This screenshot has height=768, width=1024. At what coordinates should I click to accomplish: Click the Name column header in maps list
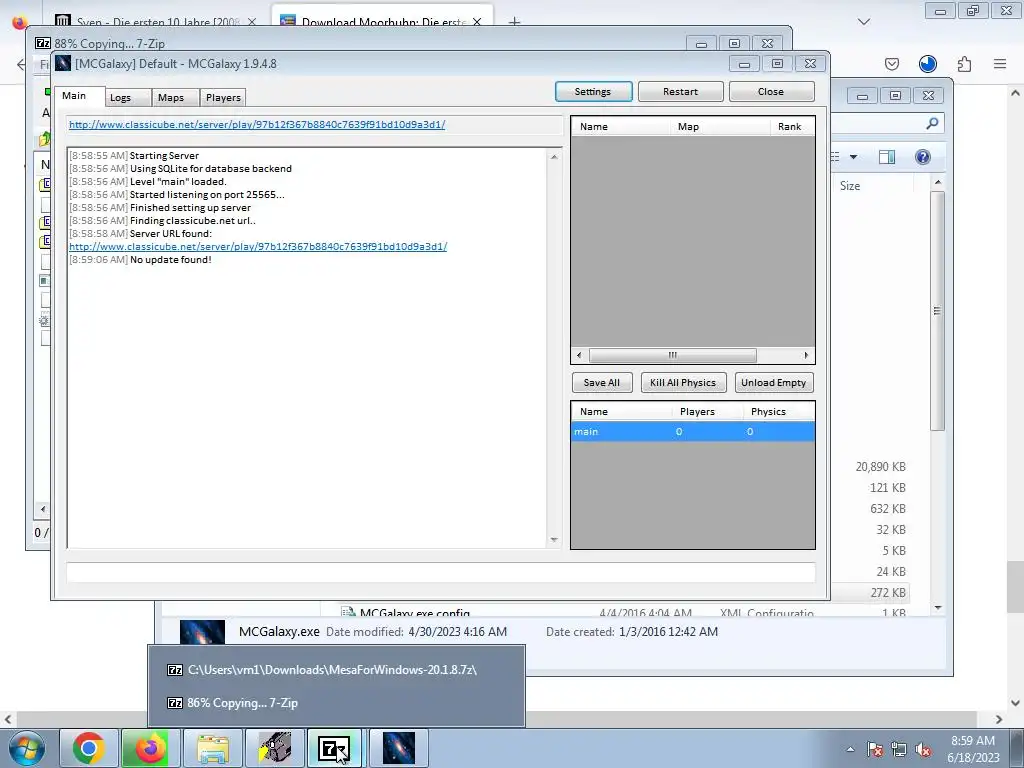(622, 411)
